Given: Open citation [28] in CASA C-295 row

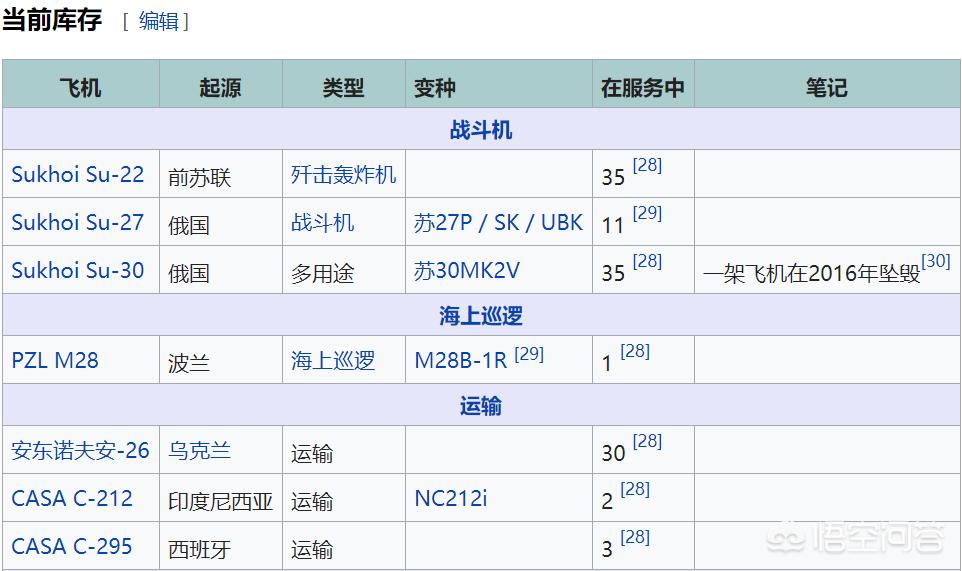Looking at the screenshot, I should pos(635,537).
